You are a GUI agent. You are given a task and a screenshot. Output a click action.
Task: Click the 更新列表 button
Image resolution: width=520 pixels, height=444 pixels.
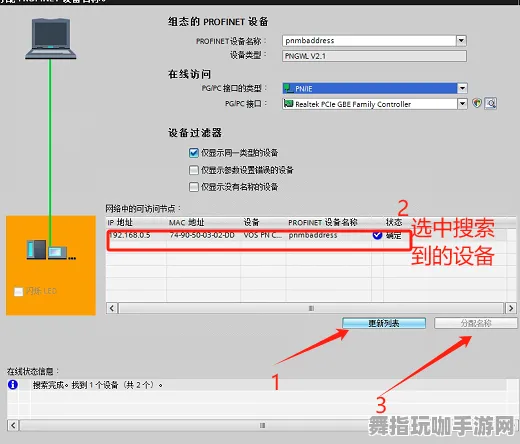point(384,323)
